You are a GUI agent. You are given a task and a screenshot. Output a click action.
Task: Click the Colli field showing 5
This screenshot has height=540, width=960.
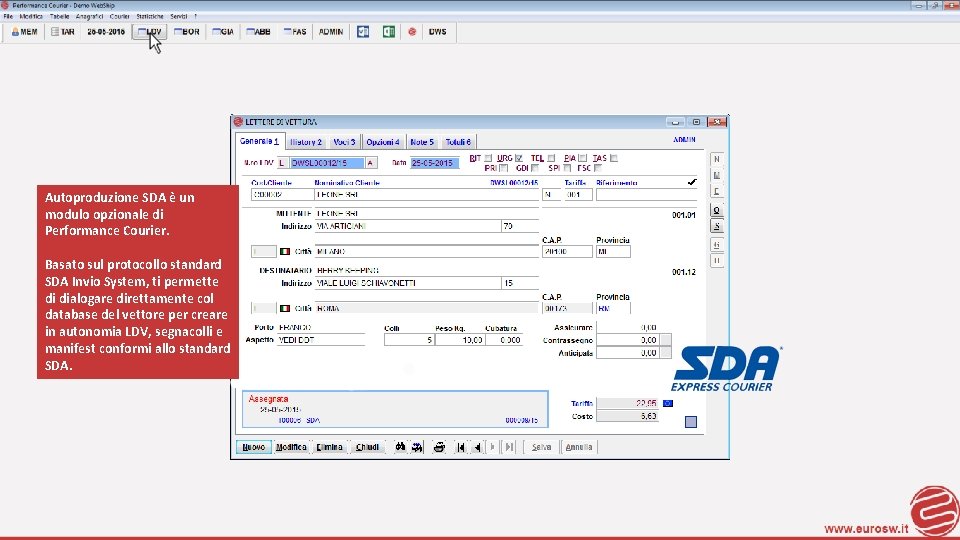pos(409,340)
